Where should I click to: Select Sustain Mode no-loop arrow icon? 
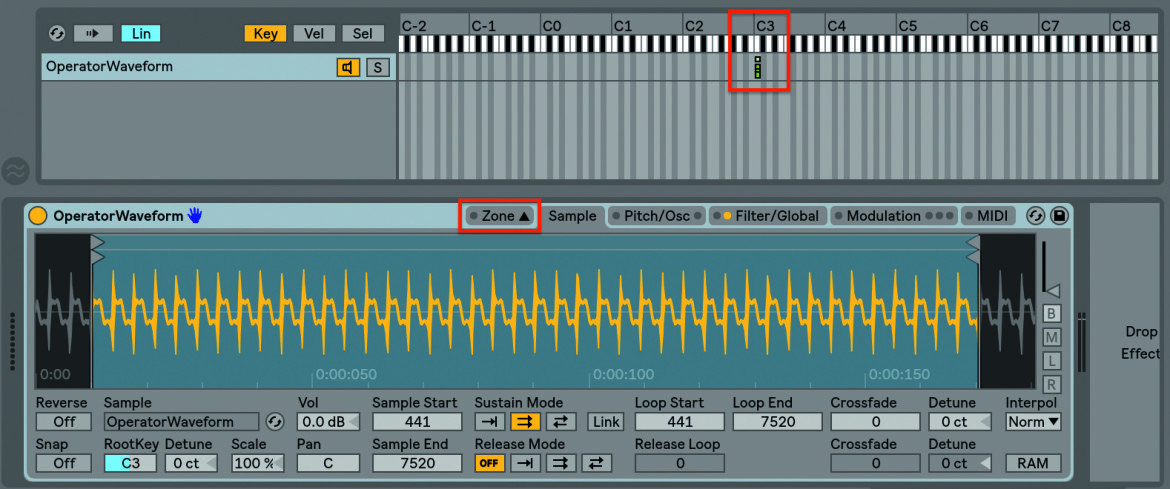pos(490,422)
